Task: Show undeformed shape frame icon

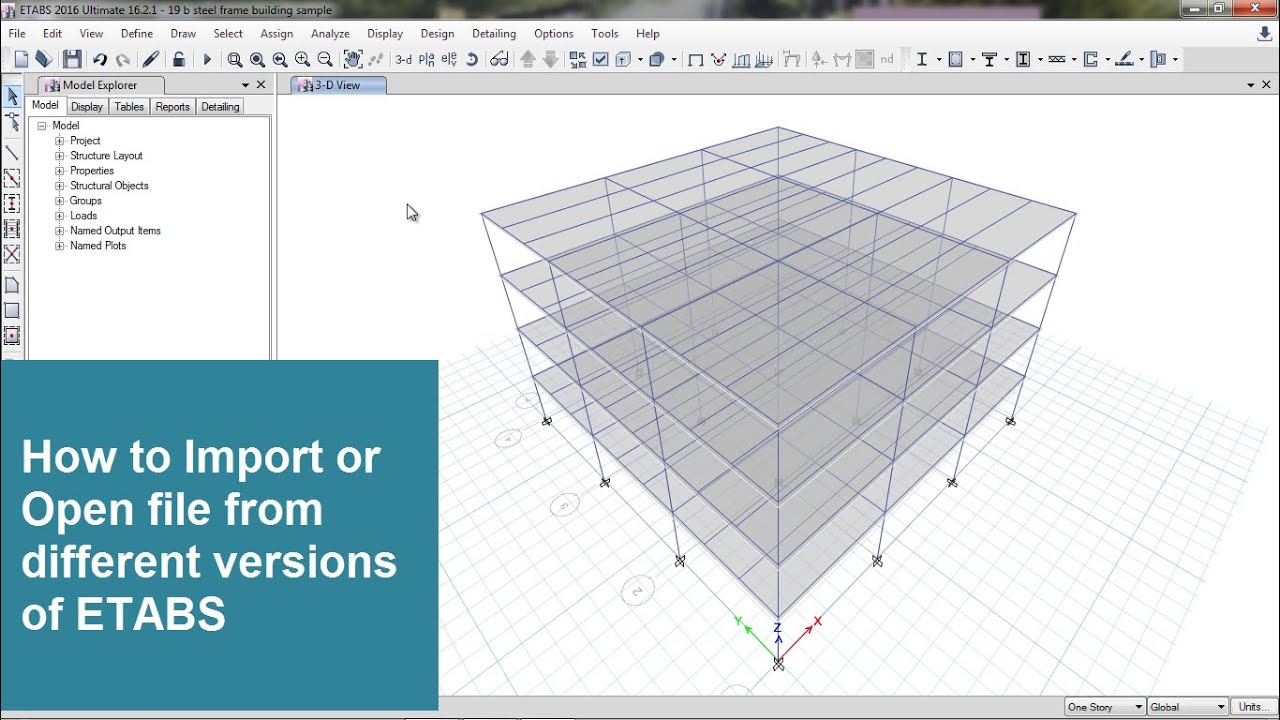Action: pos(695,60)
